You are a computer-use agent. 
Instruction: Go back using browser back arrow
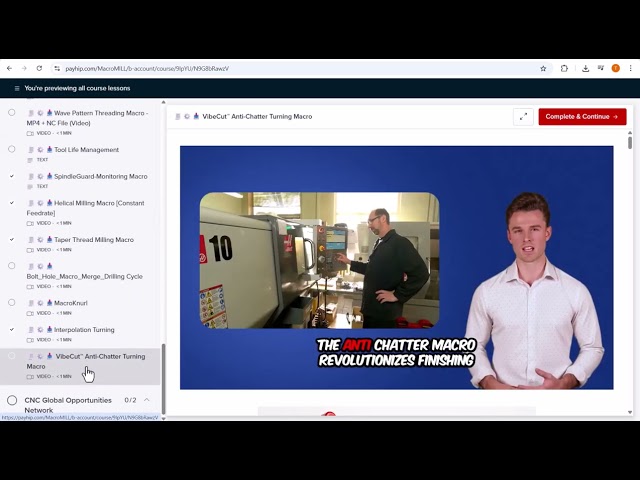click(x=9, y=69)
